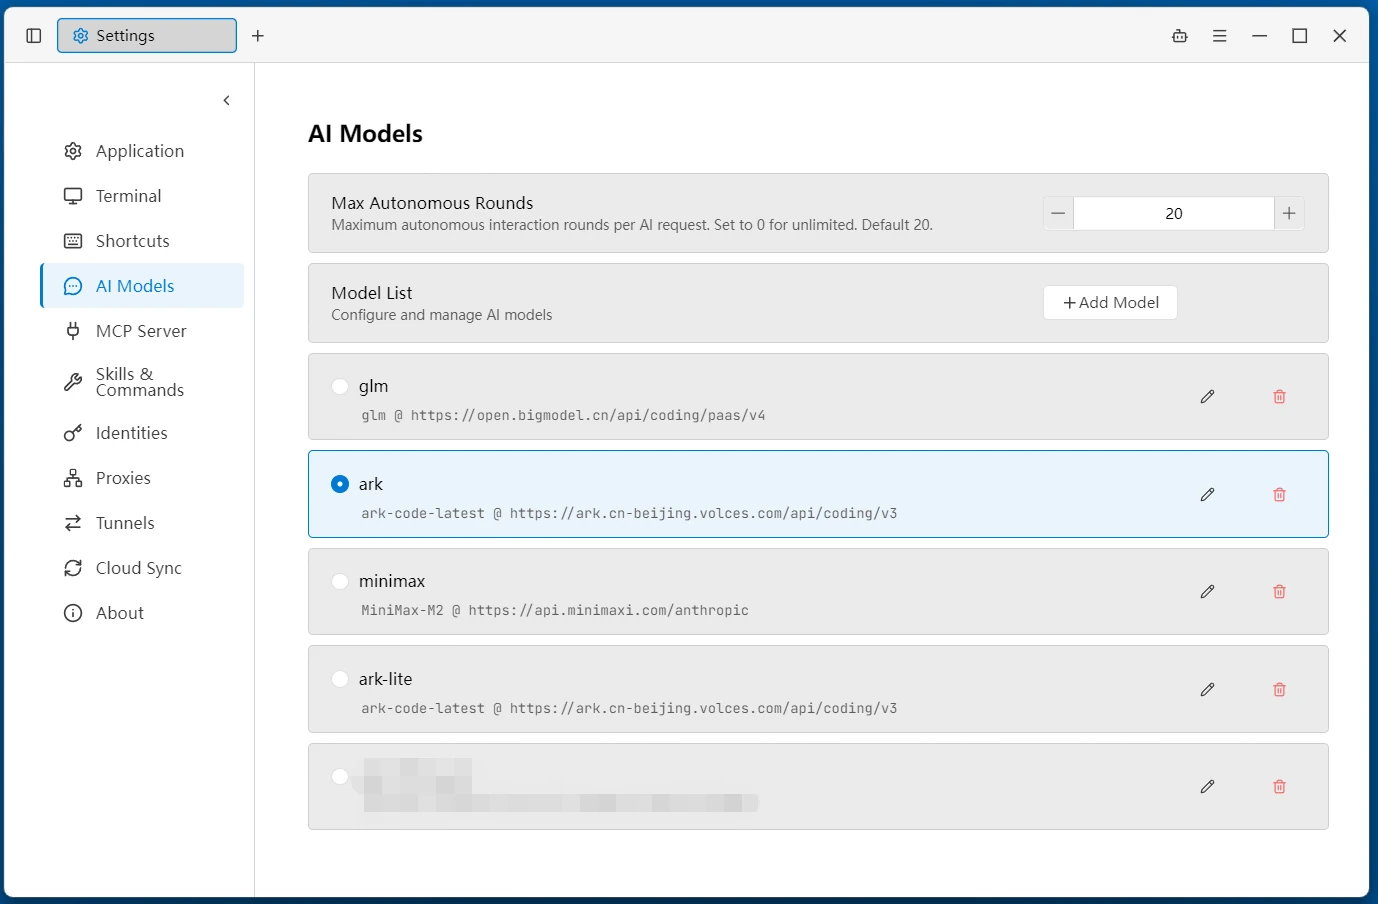Viewport: 1378px width, 904px height.
Task: Minimize the settings window
Action: coord(1260,36)
